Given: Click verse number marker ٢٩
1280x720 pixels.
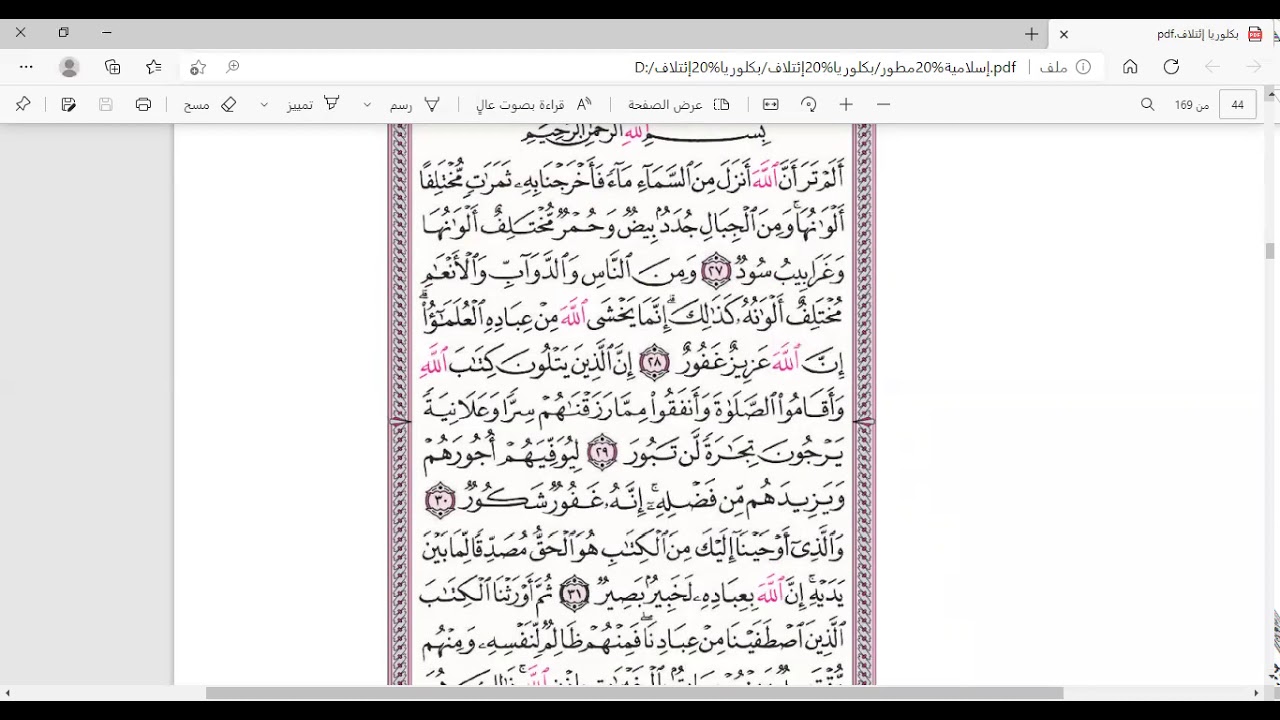Looking at the screenshot, I should [x=602, y=454].
